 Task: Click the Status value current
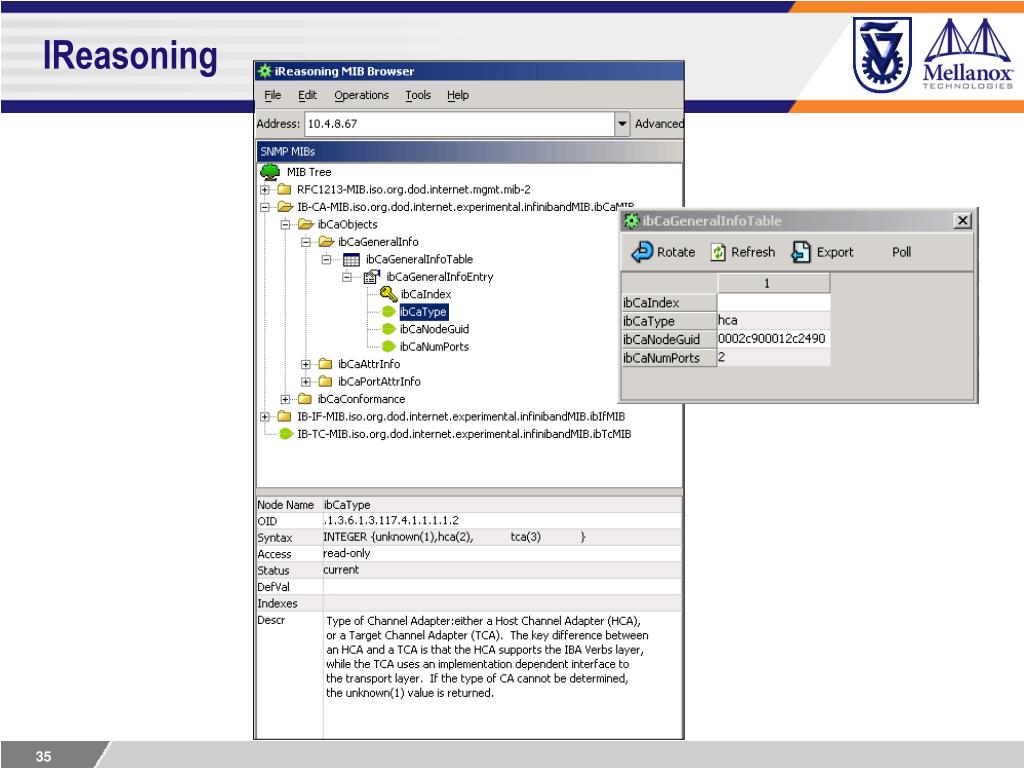(341, 569)
